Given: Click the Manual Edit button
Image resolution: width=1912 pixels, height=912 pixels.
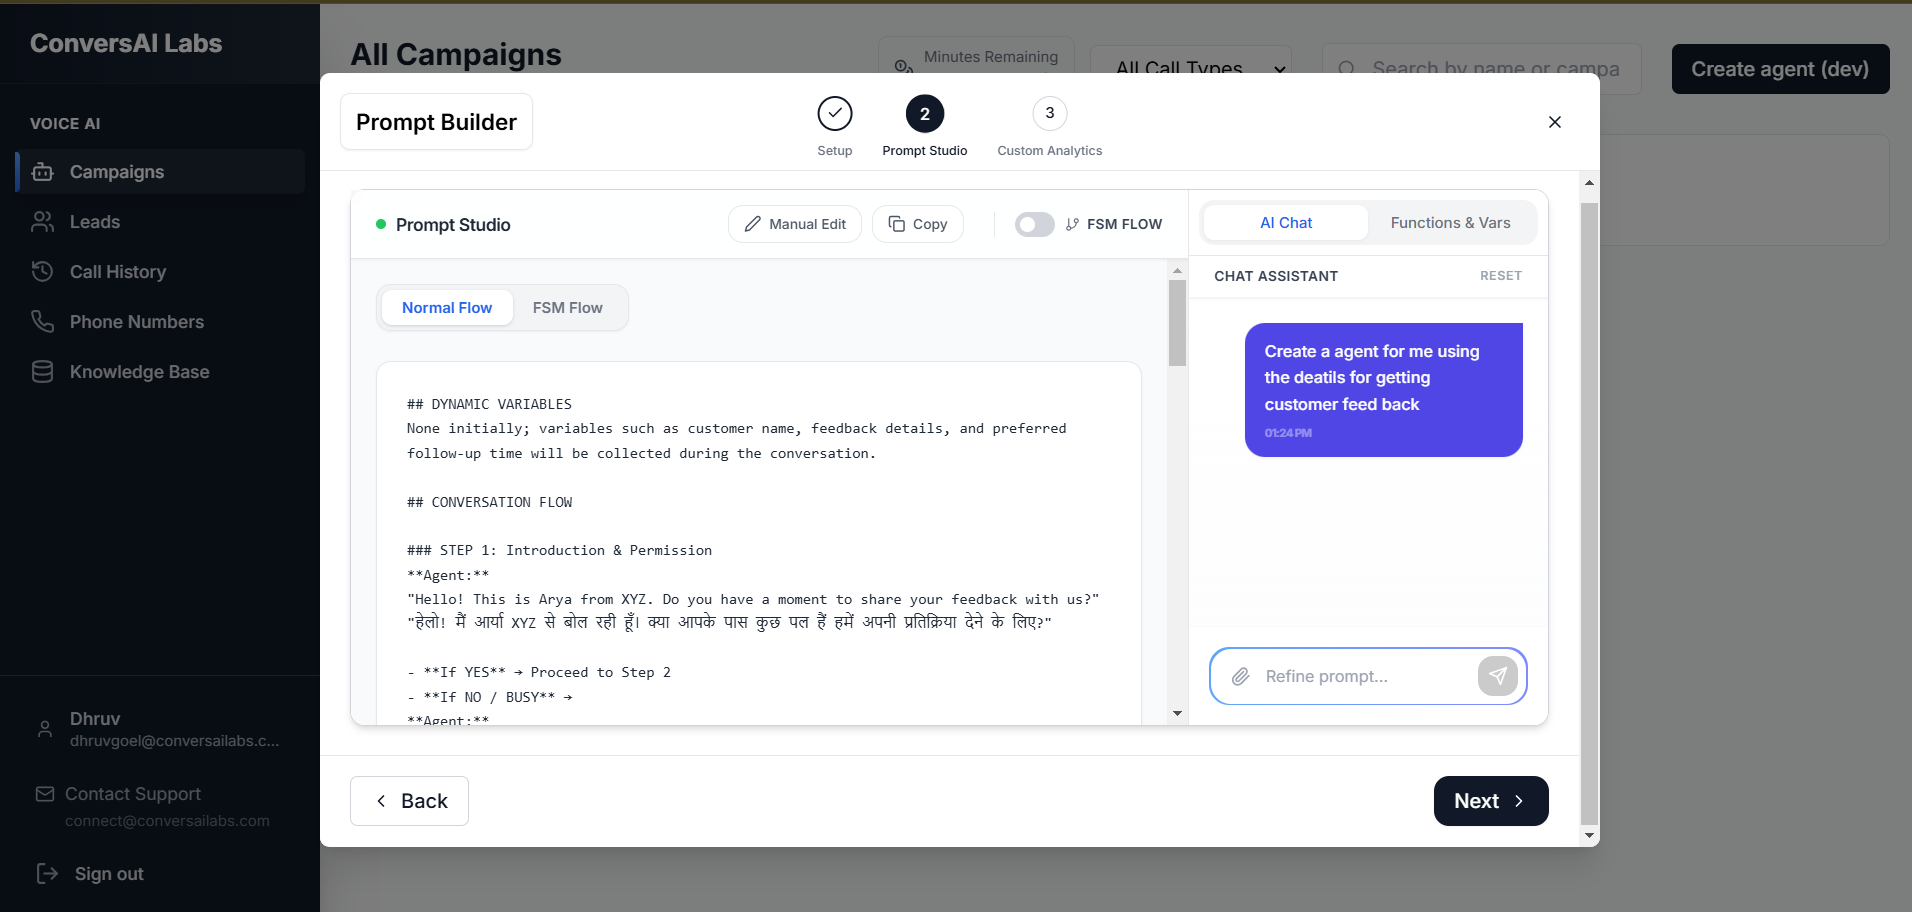Looking at the screenshot, I should 795,224.
